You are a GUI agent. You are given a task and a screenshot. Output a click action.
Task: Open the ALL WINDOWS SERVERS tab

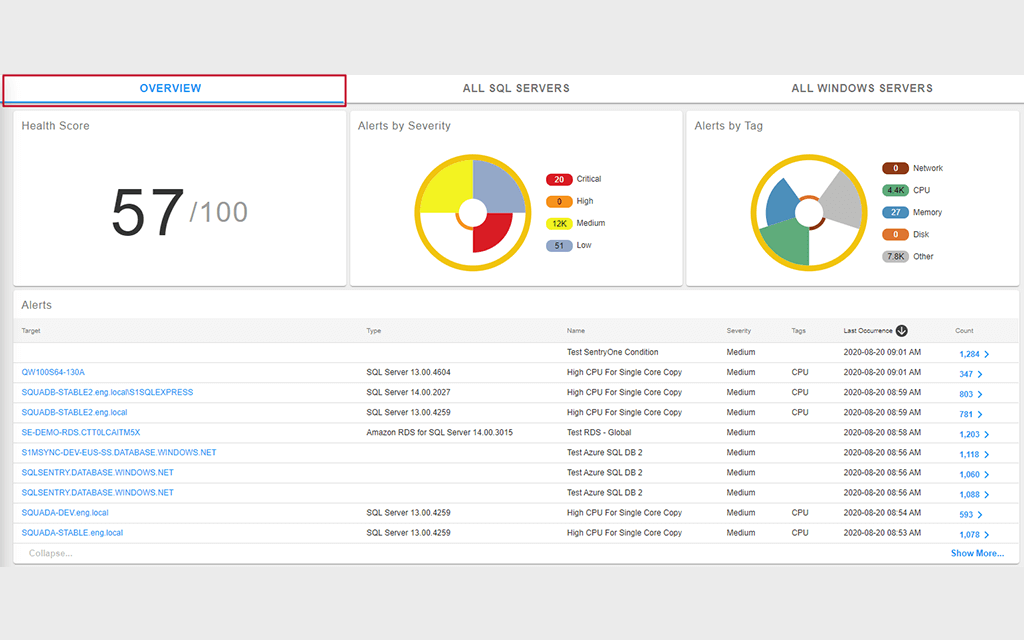pos(862,88)
